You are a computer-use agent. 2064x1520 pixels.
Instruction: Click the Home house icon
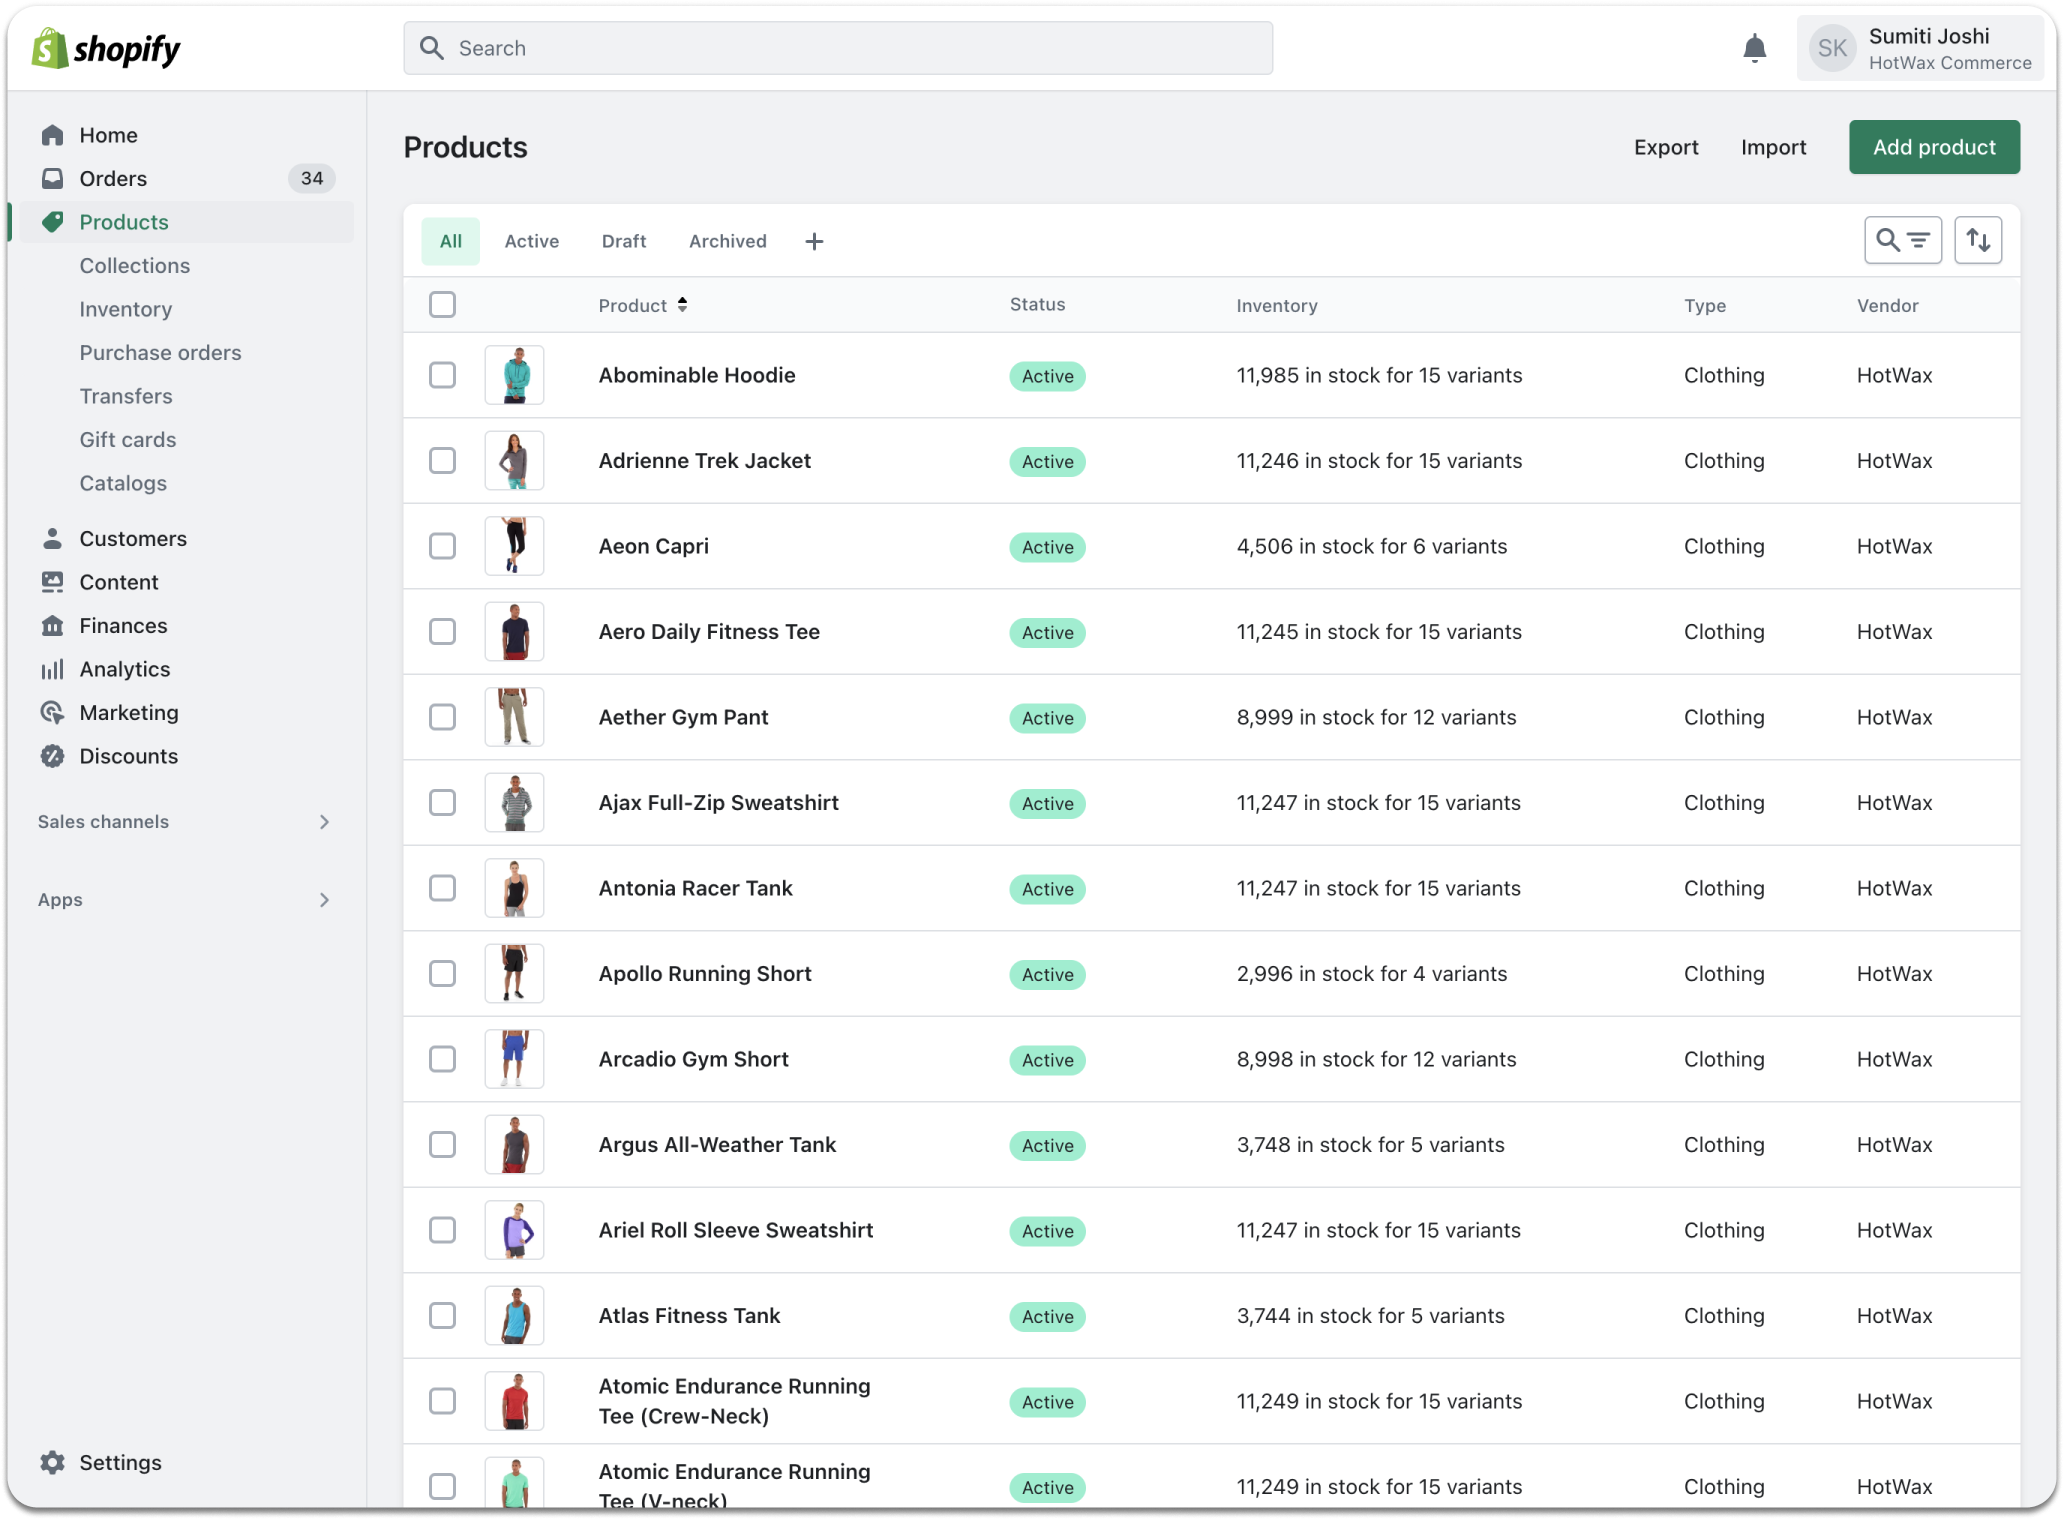53,135
